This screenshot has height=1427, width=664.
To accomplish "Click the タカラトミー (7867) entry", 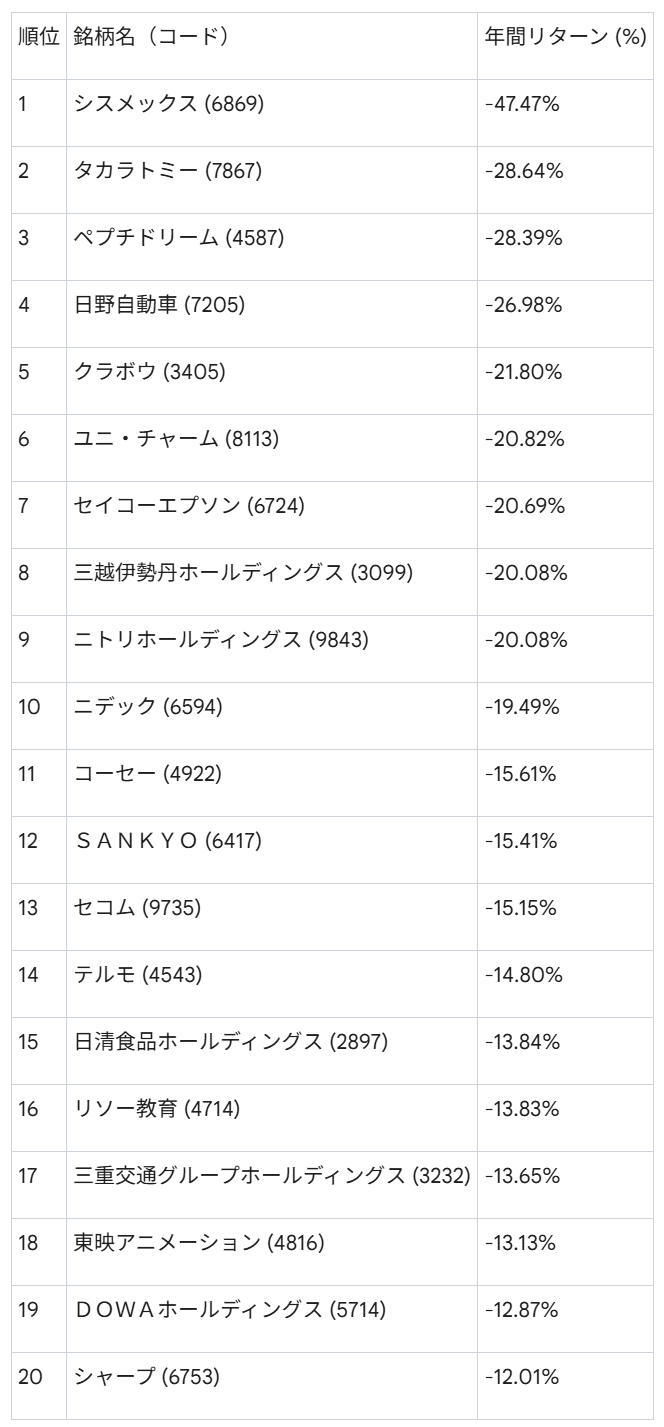I will tap(168, 170).
